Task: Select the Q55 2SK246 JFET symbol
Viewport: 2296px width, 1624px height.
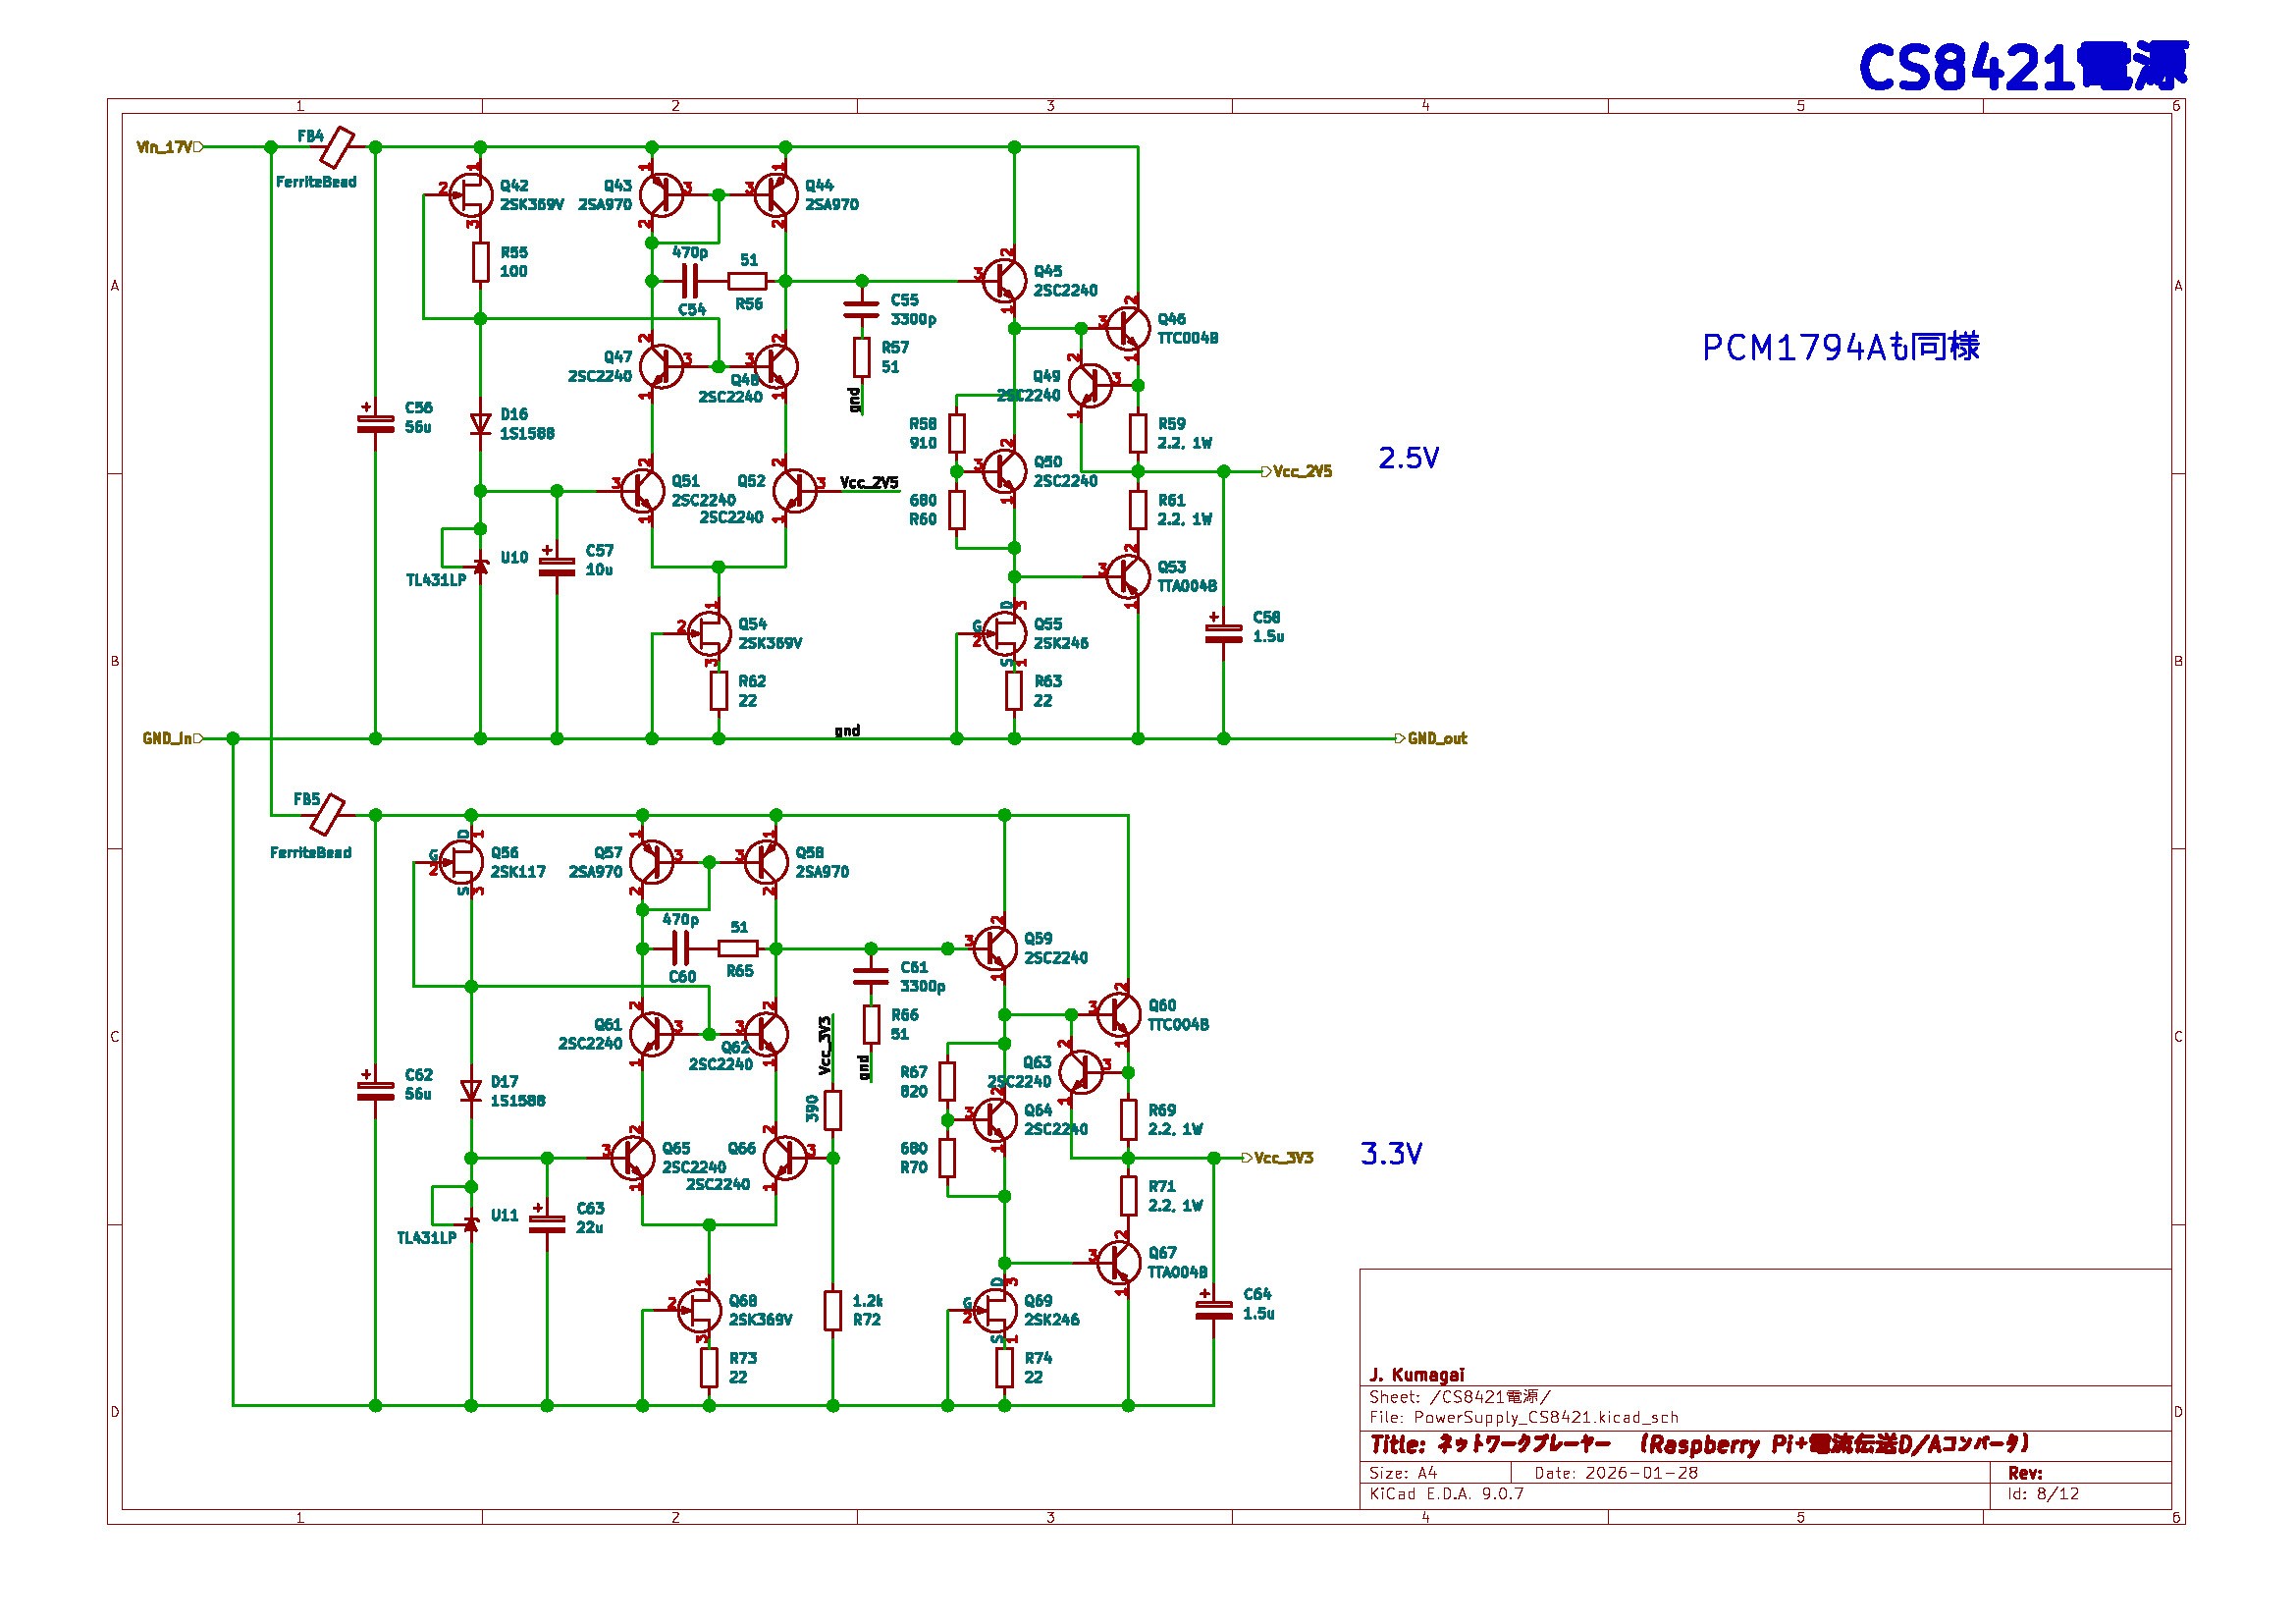Action: pos(1005,632)
